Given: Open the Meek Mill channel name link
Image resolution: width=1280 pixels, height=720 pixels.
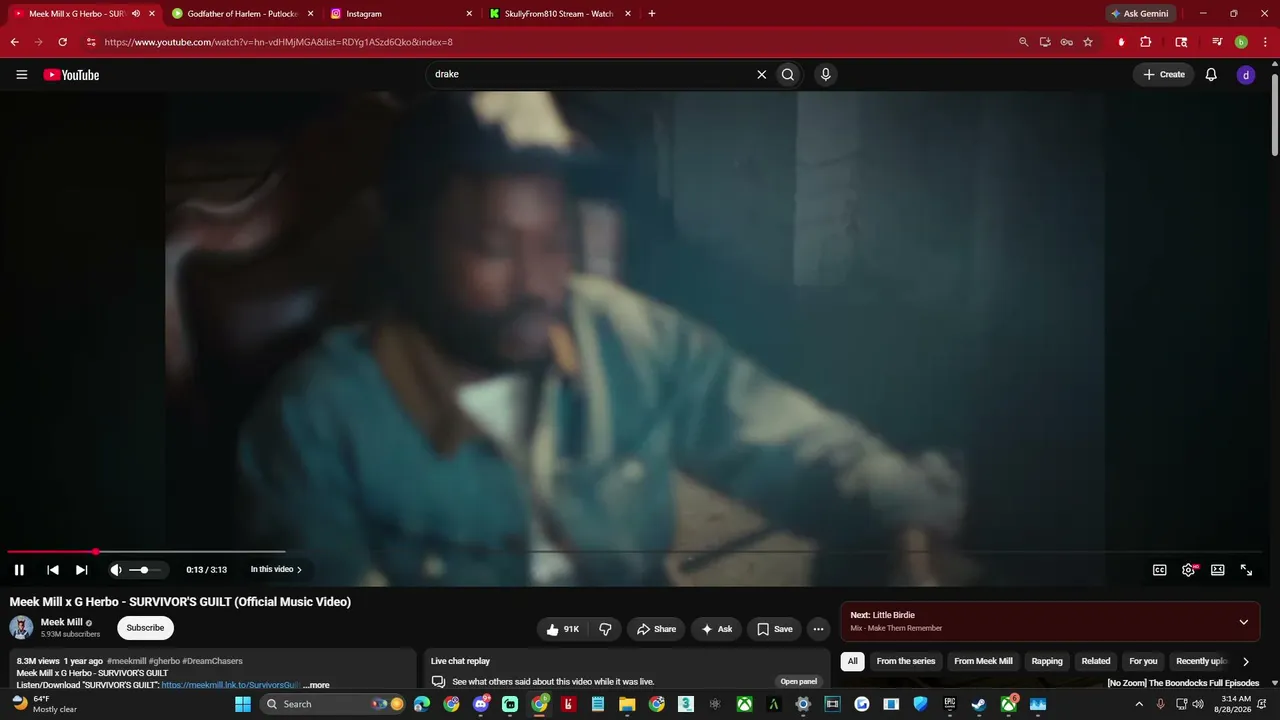Looking at the screenshot, I should [62, 622].
